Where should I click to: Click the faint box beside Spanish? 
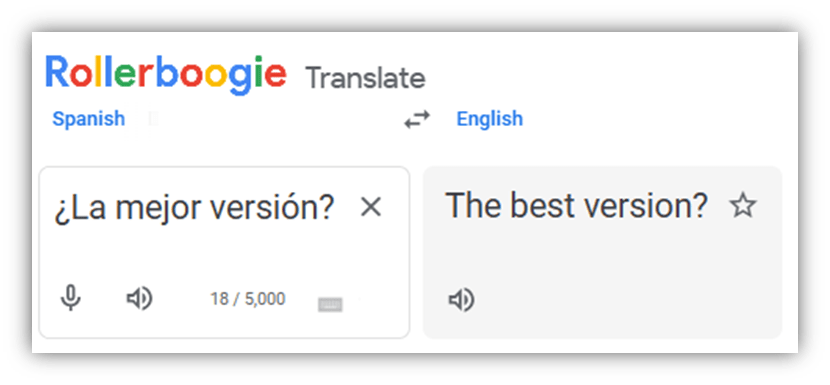(154, 119)
